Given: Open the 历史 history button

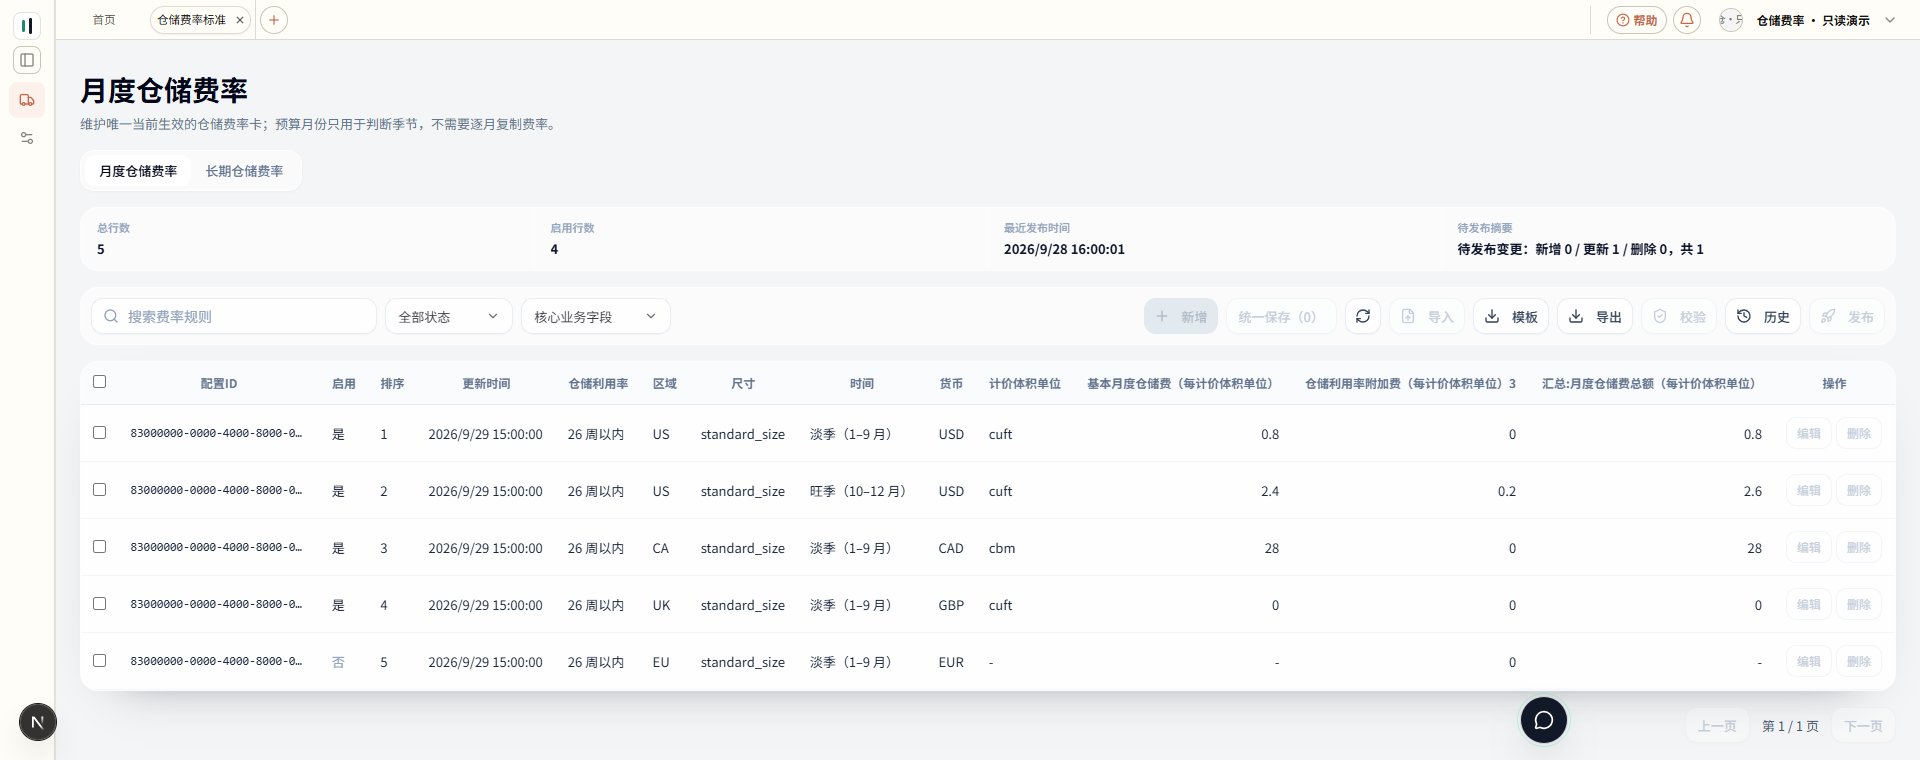Looking at the screenshot, I should (x=1763, y=316).
